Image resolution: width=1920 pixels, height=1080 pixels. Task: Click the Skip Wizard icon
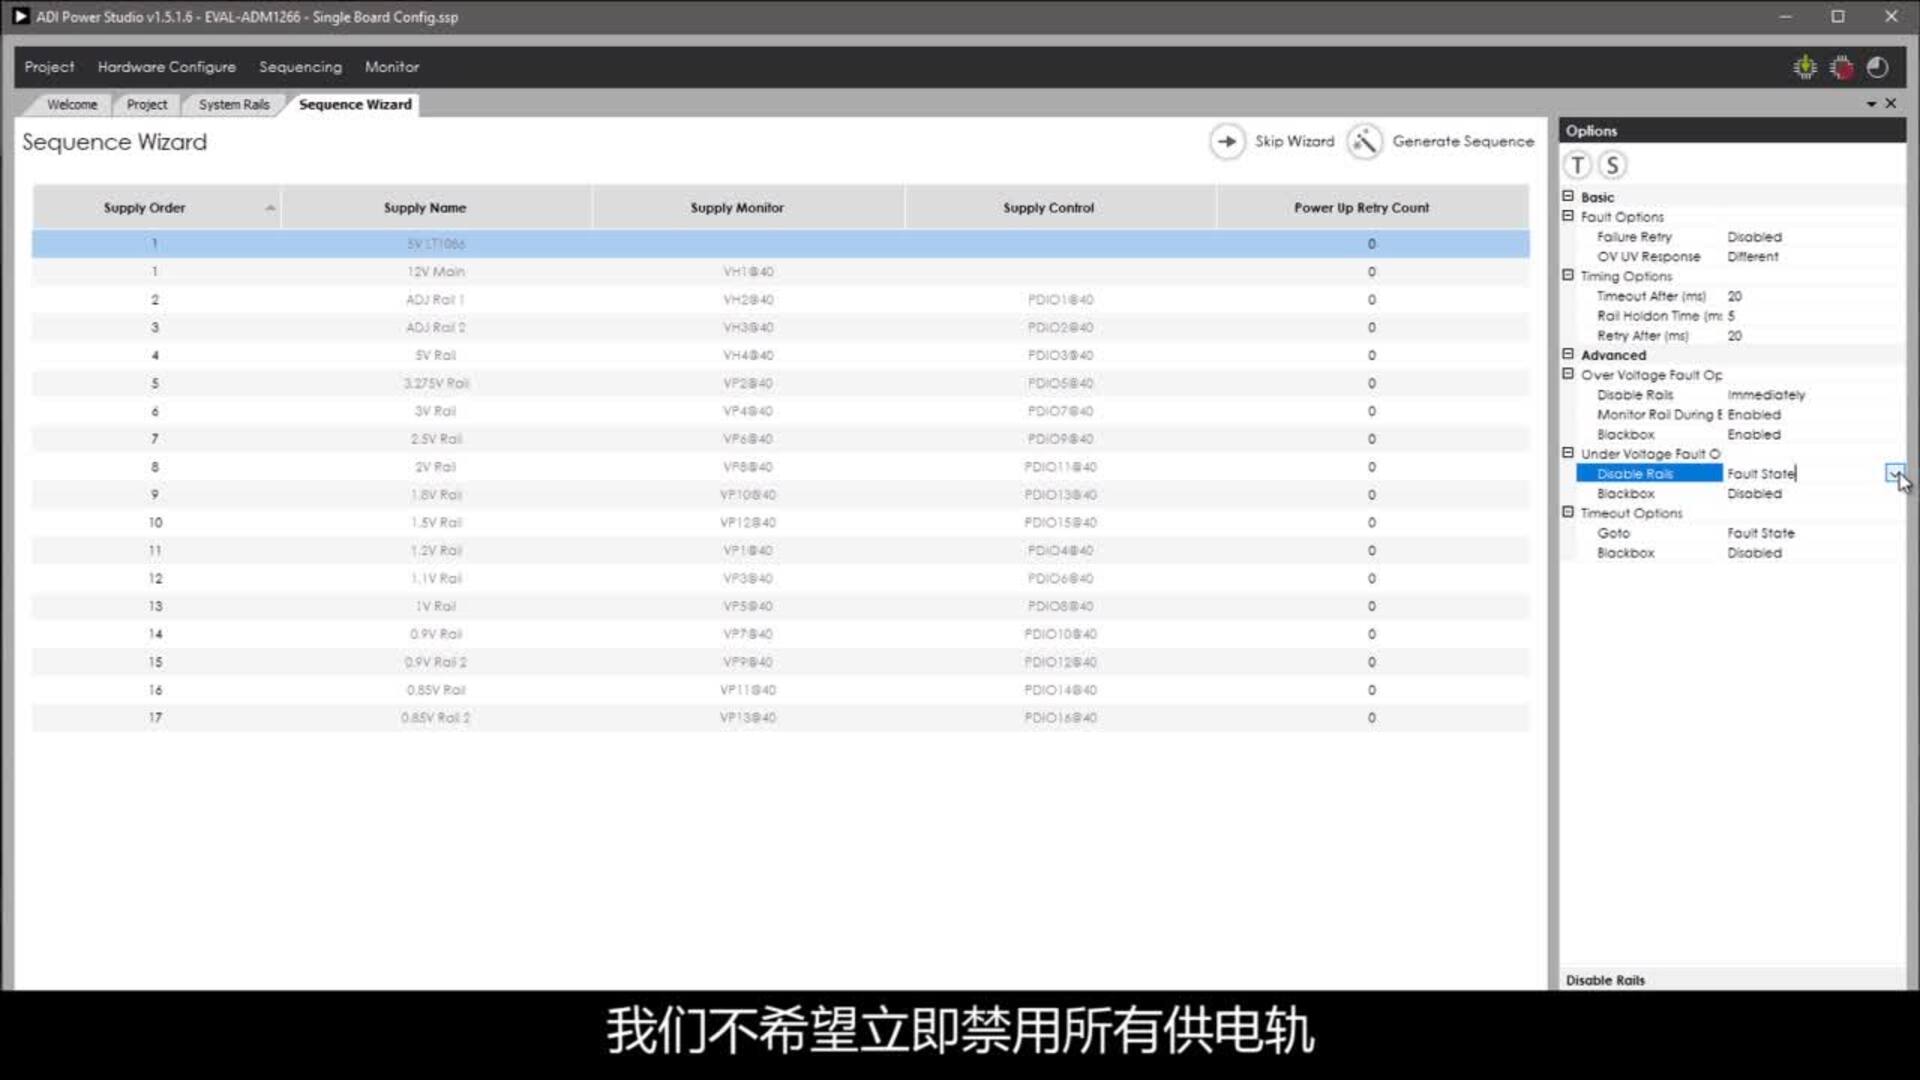point(1225,141)
